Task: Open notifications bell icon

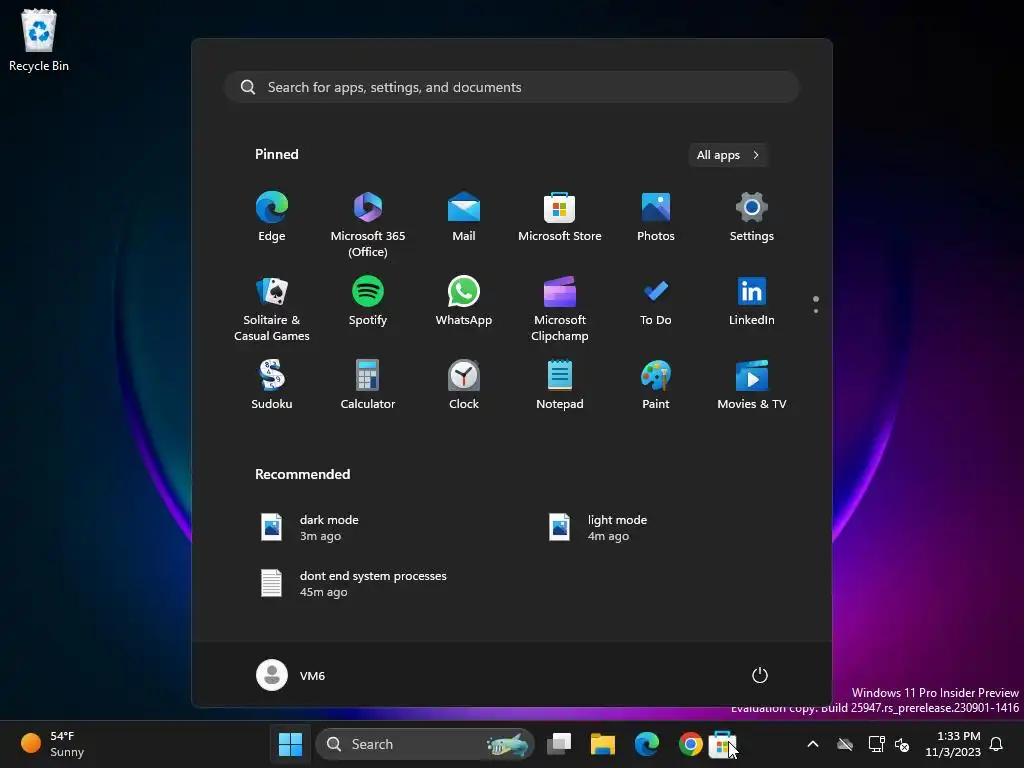Action: 997,744
